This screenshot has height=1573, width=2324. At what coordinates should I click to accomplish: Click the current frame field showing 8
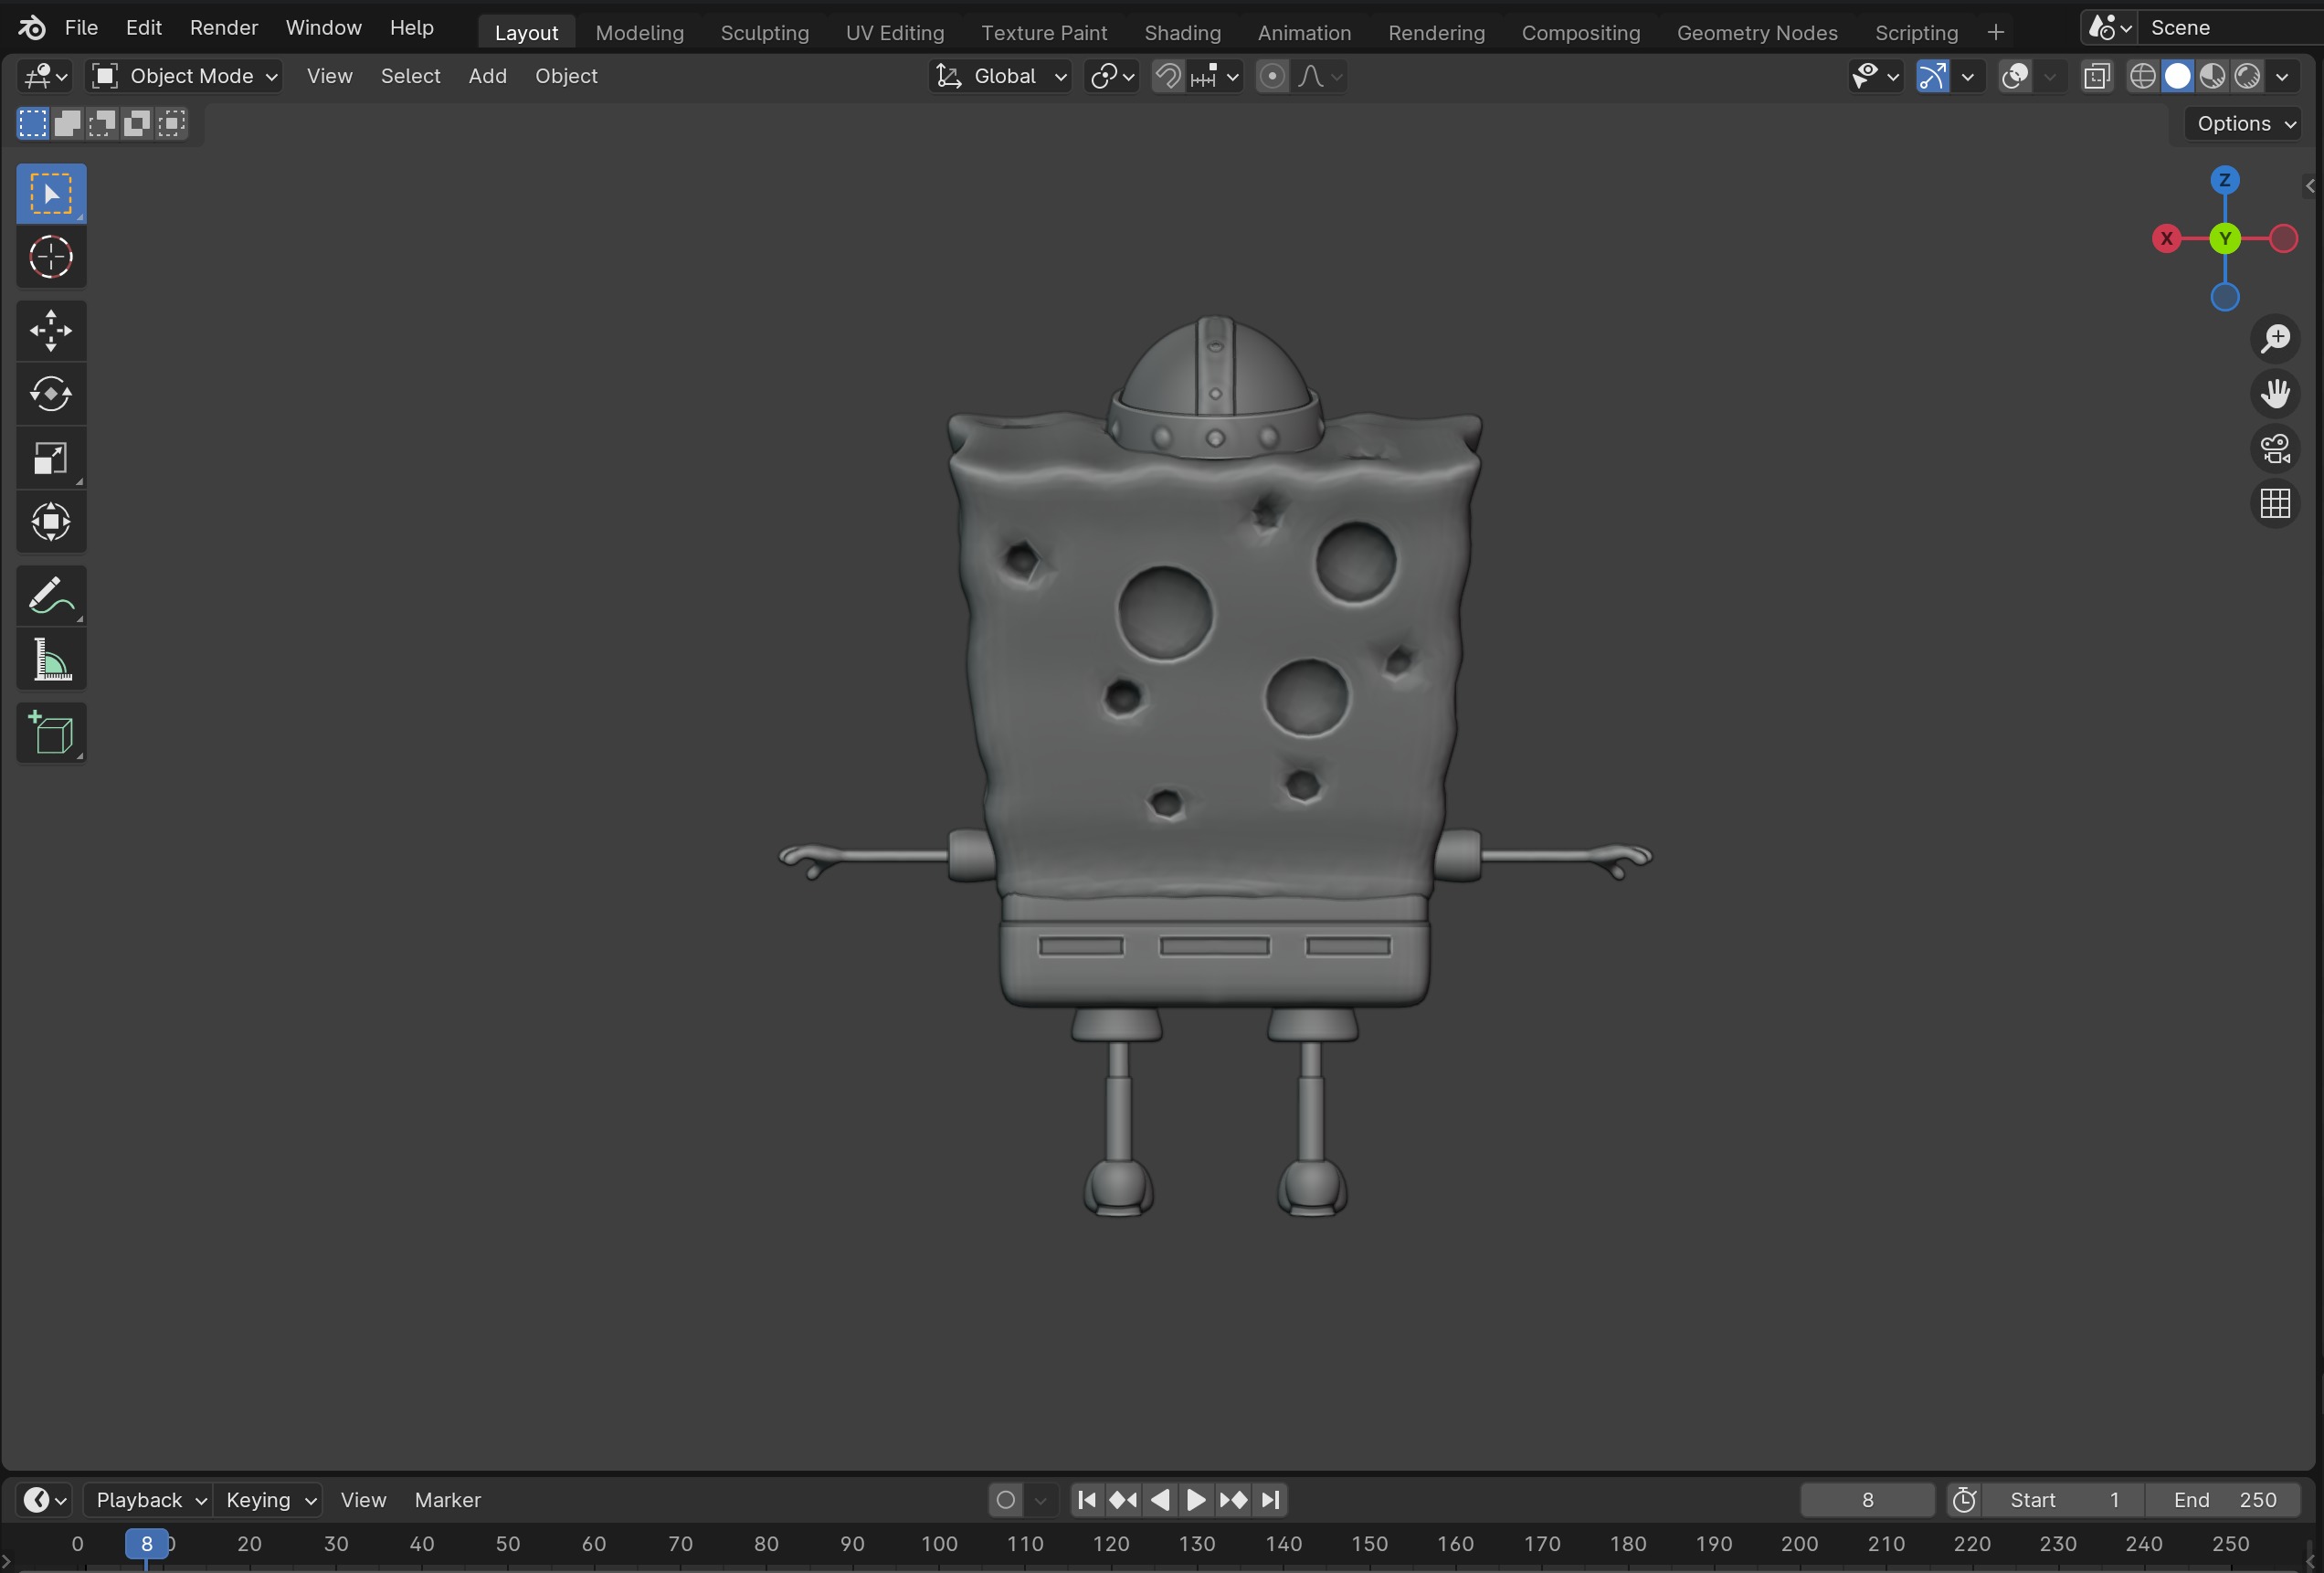pyautogui.click(x=1867, y=1499)
